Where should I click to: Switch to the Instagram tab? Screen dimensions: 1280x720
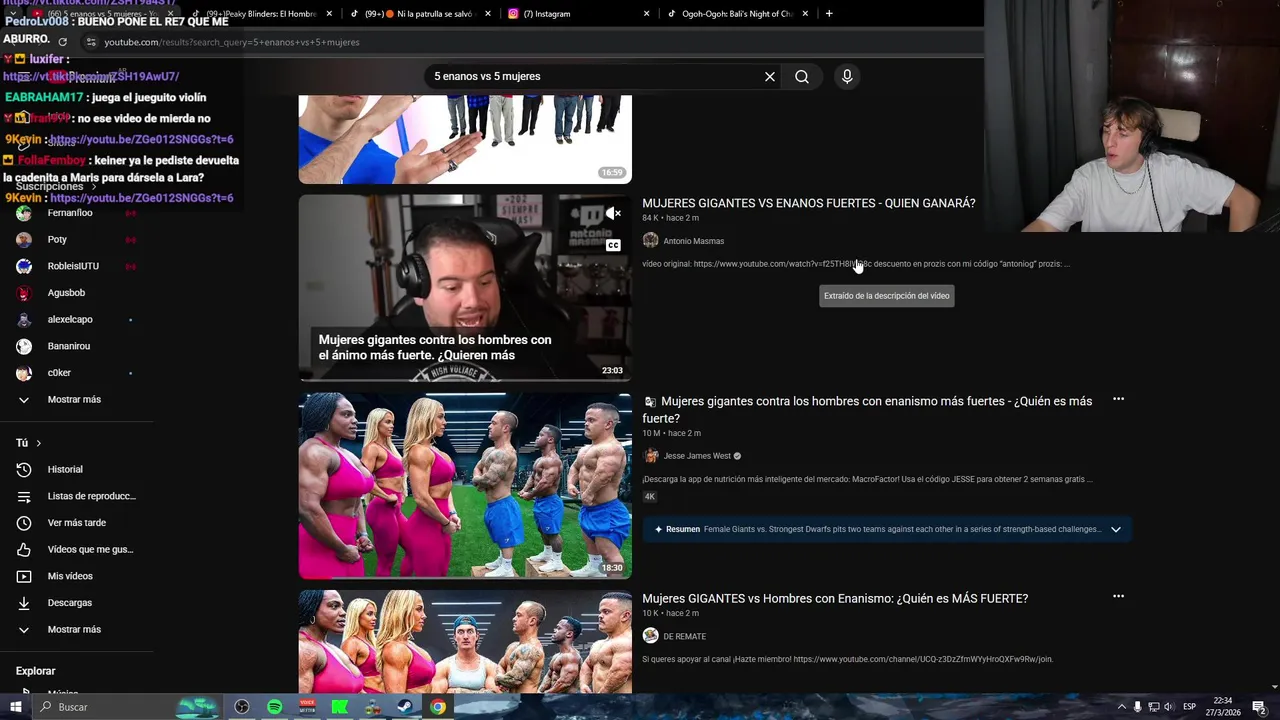pos(577,14)
